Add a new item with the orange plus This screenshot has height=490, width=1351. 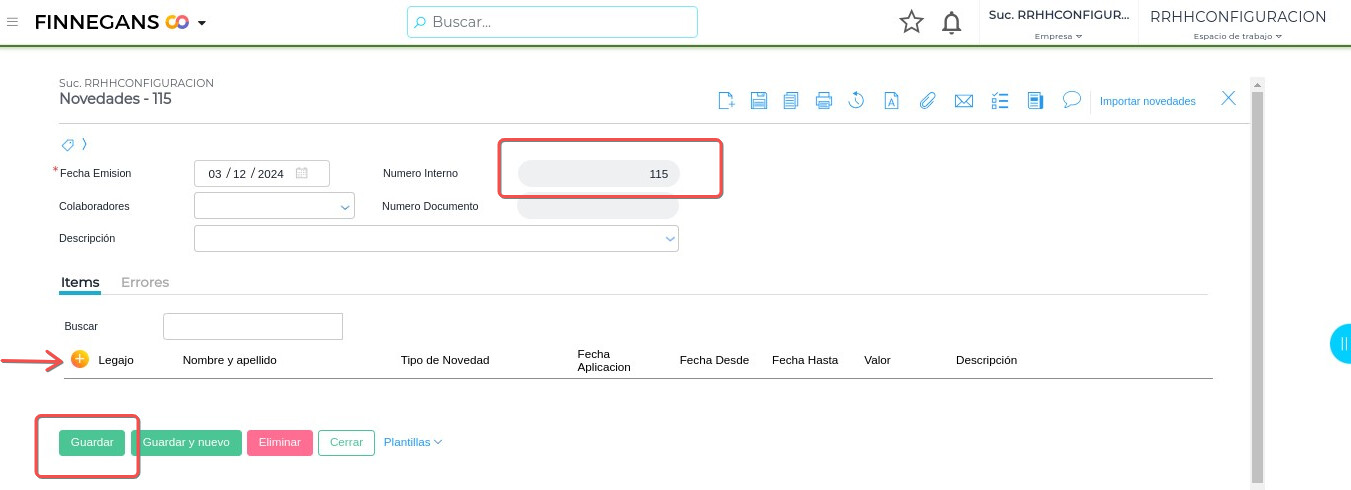point(80,360)
